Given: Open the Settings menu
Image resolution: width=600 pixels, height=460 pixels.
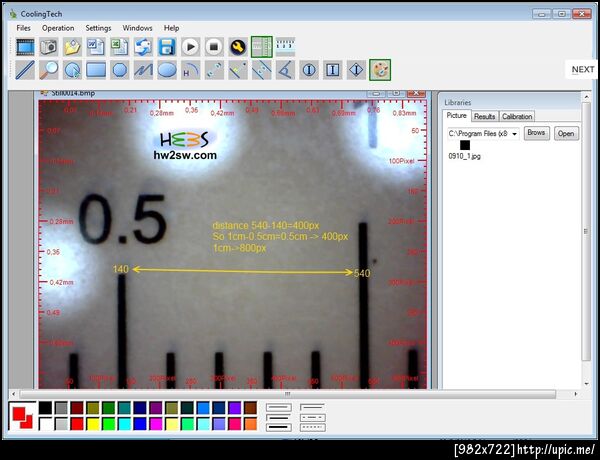Looking at the screenshot, I should click(98, 28).
